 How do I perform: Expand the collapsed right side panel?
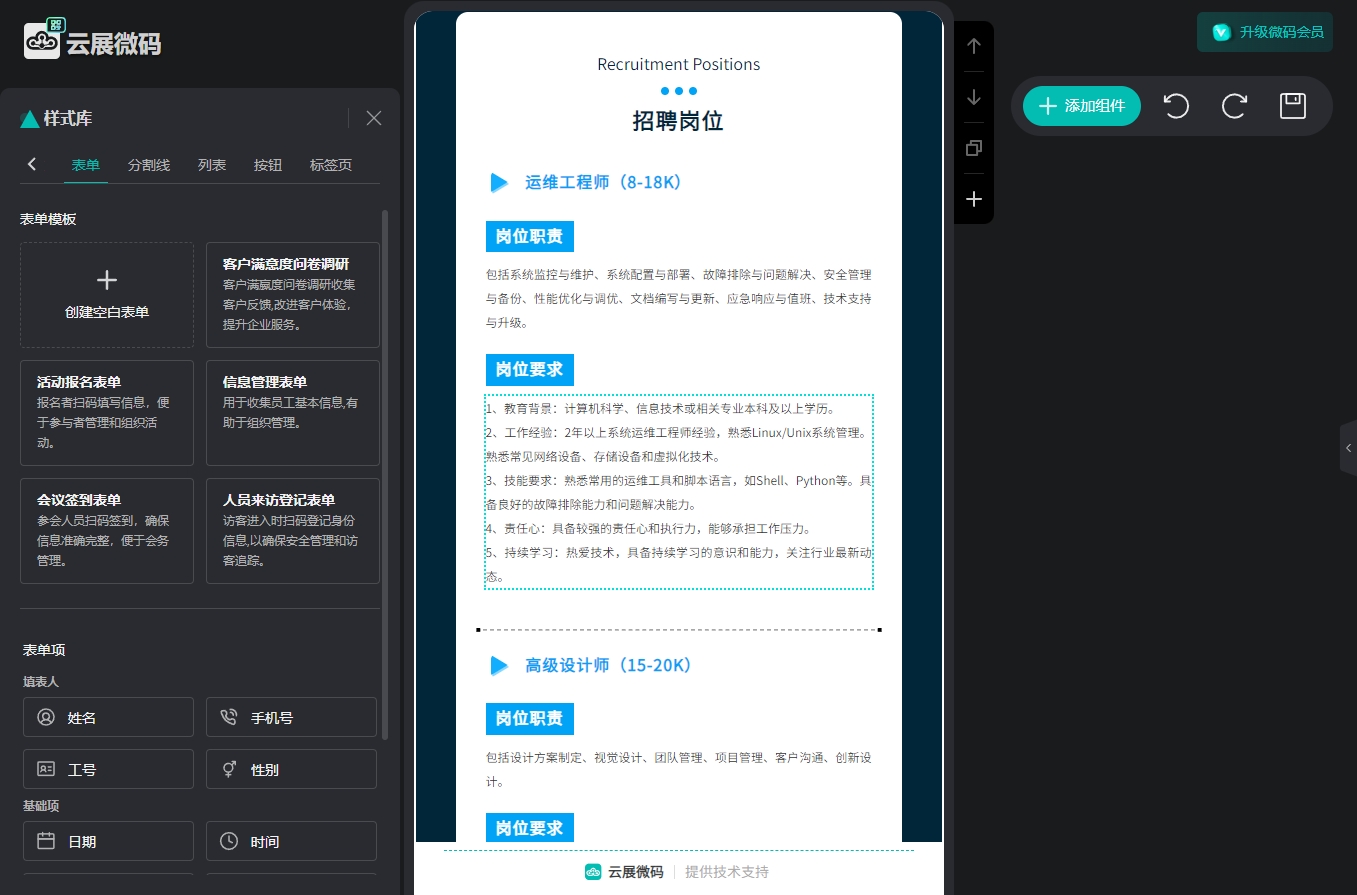click(x=1348, y=448)
